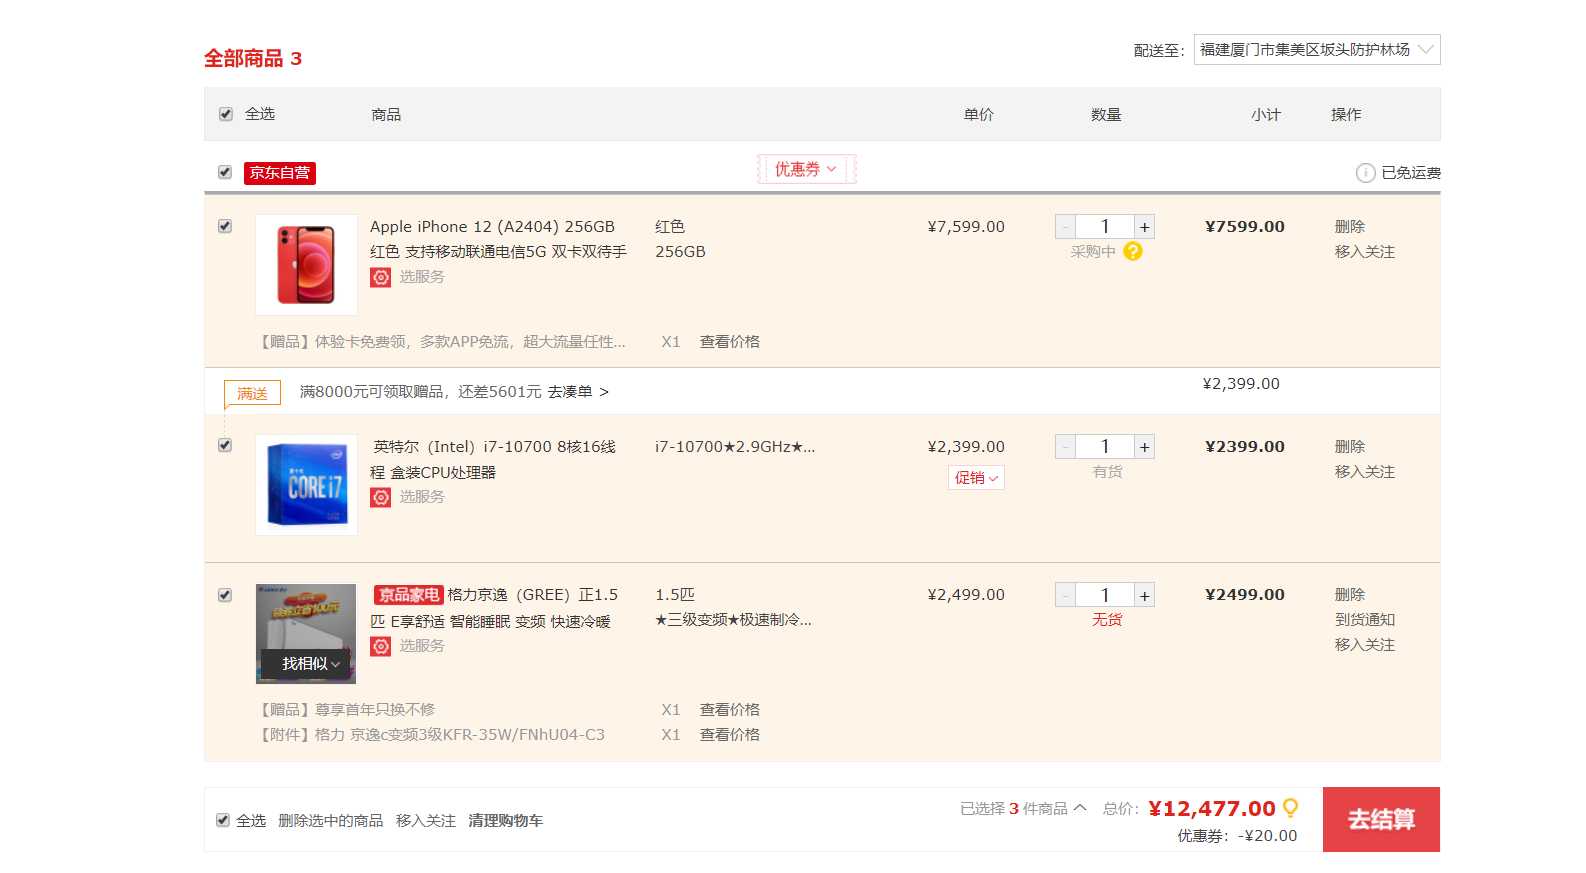The height and width of the screenshot is (873, 1586).
Task: Click the 无货 out-of-stock label
Action: (1107, 620)
